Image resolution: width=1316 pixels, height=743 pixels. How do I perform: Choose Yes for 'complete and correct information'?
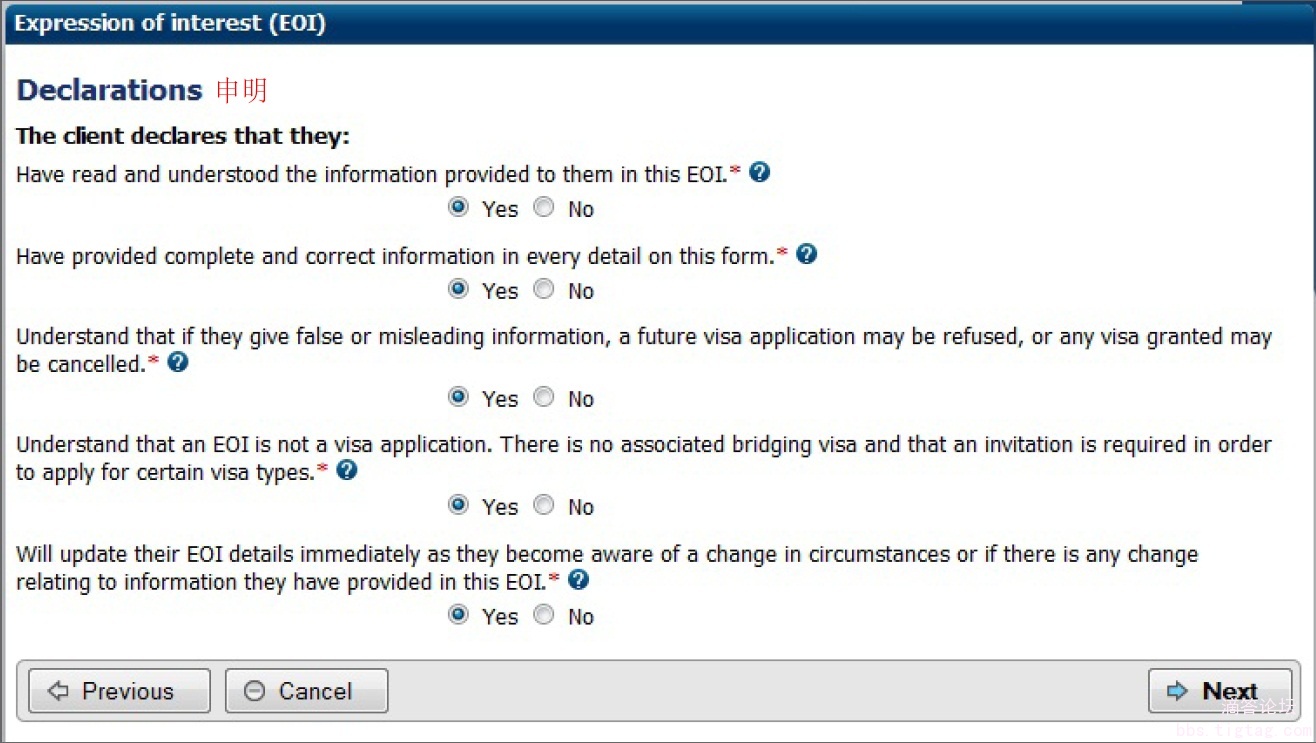459,290
